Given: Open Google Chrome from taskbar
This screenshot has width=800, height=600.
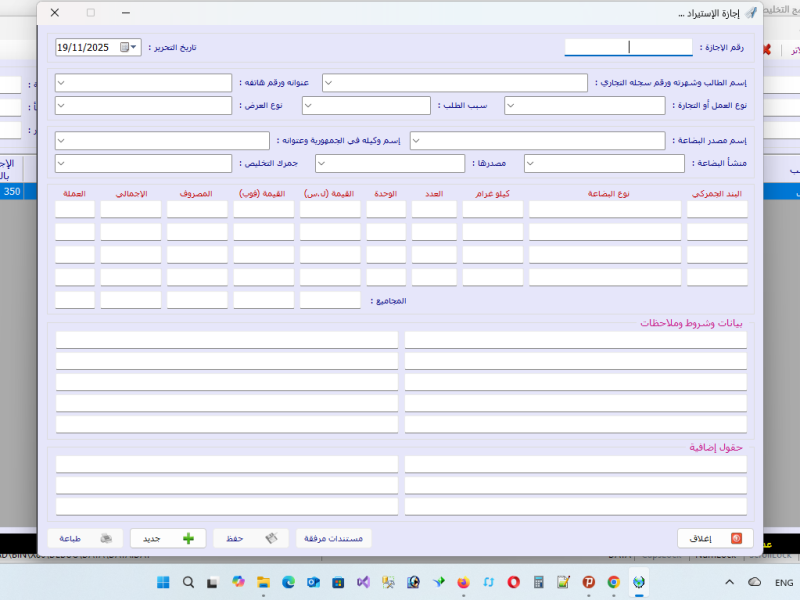Looking at the screenshot, I should point(613,582).
